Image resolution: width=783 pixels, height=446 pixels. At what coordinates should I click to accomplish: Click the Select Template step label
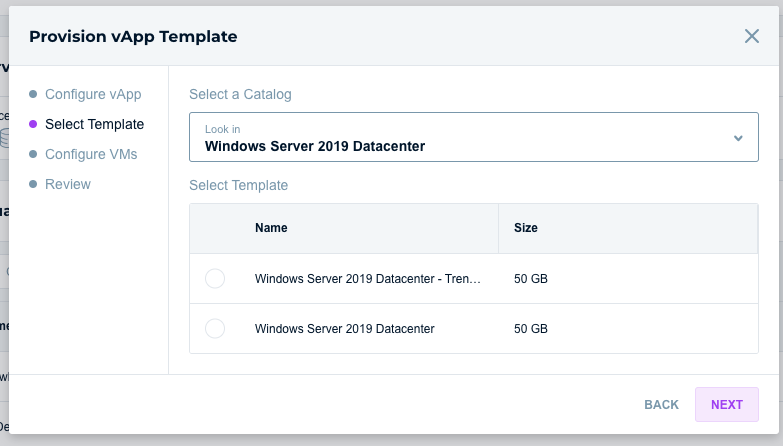[94, 125]
